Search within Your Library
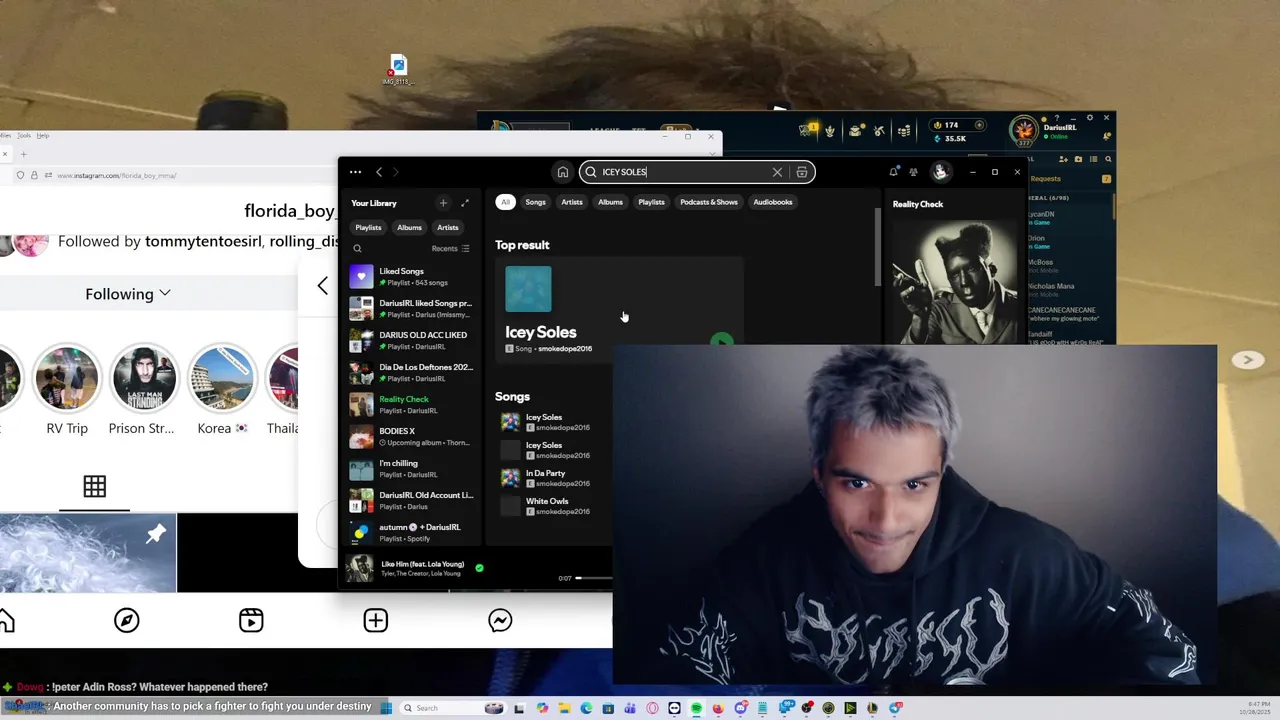Screen dimensions: 1280x720 coord(357,248)
